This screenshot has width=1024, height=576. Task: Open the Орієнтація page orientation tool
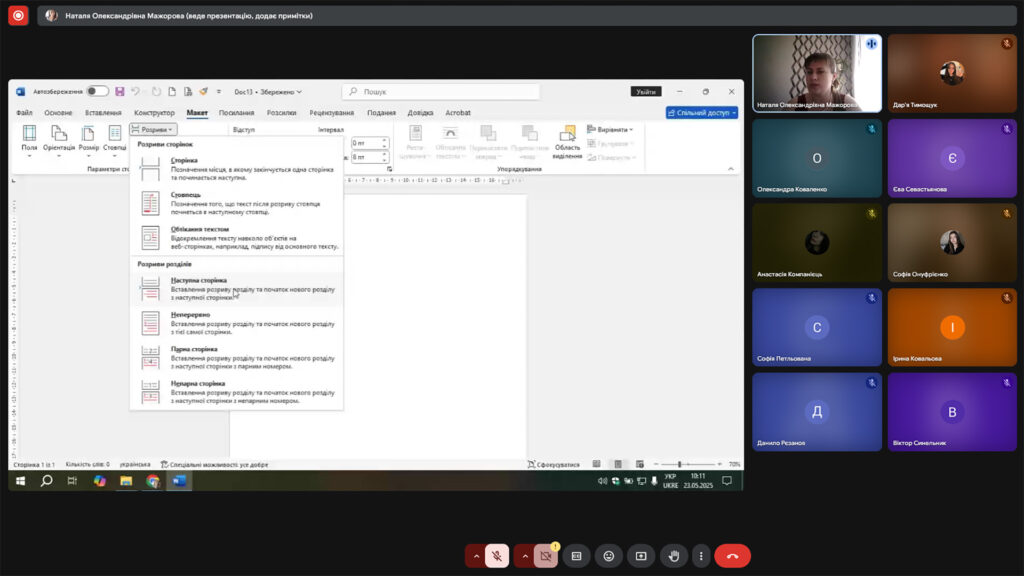[59, 140]
